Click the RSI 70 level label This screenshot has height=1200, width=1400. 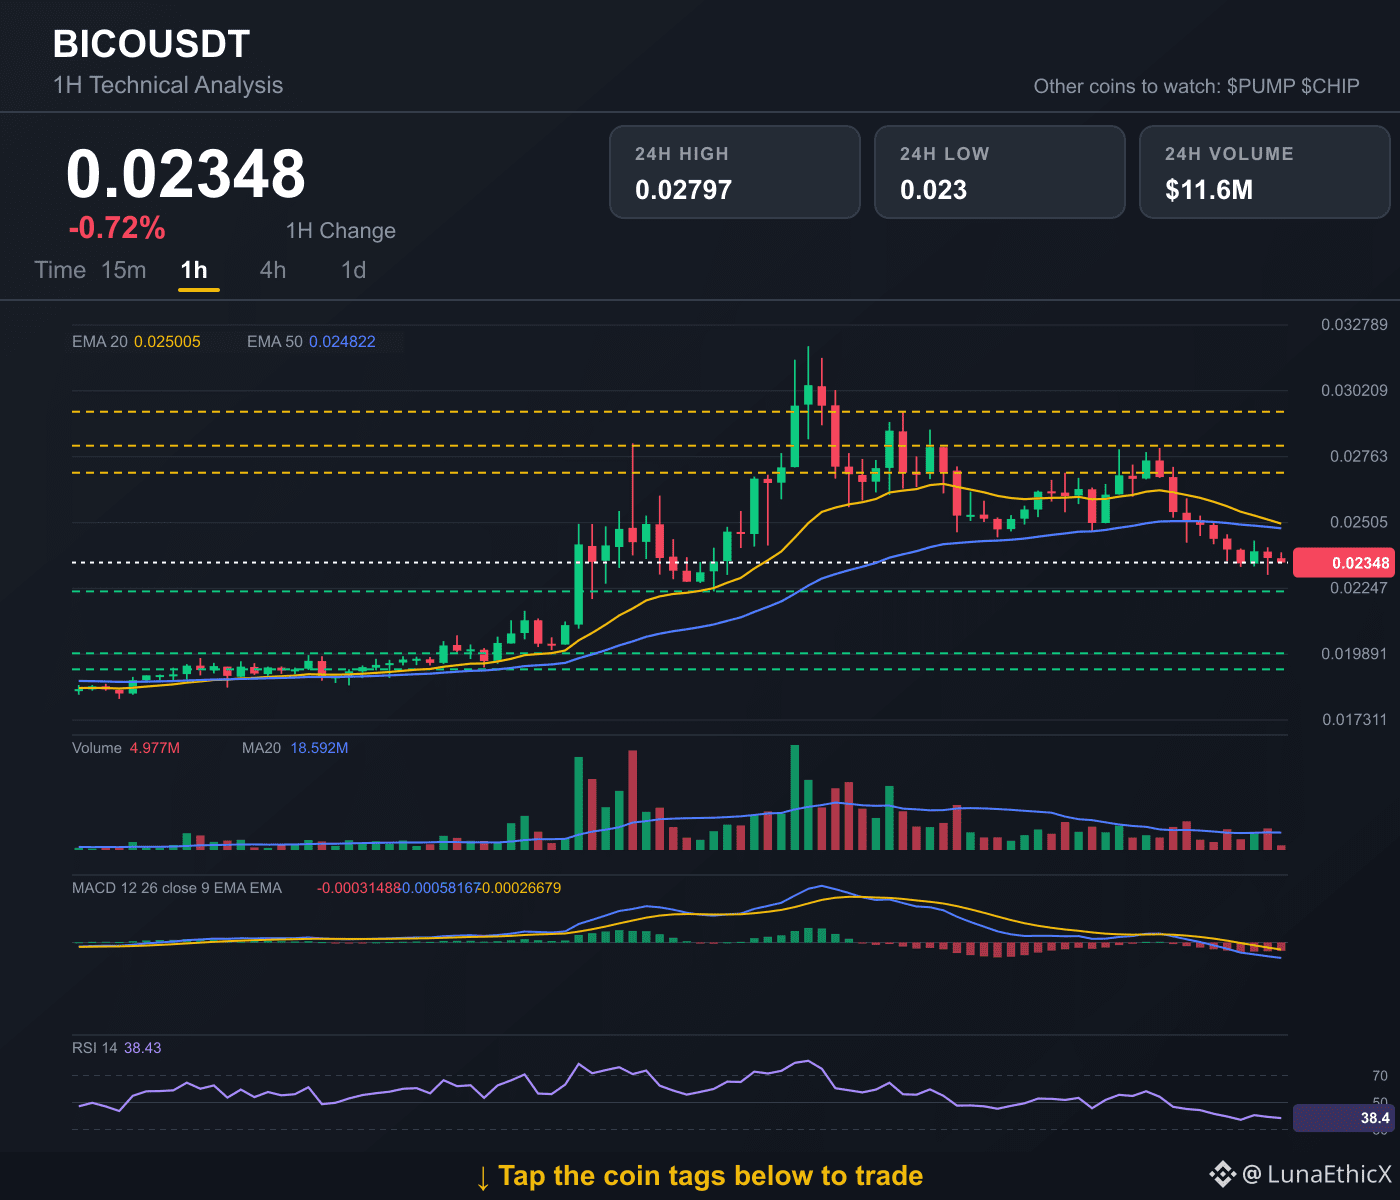1380,1076
